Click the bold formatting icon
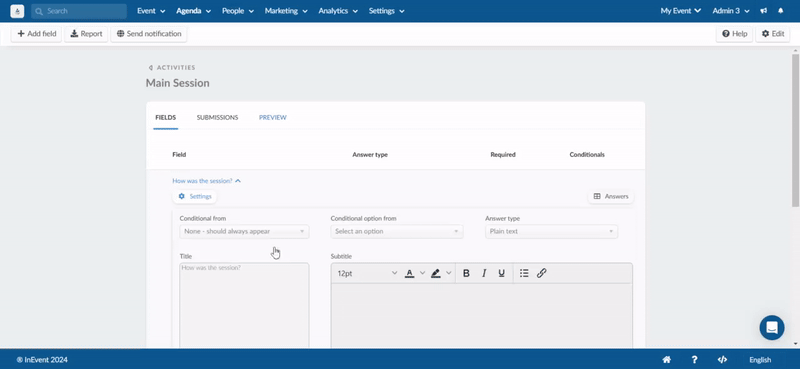Image resolution: width=800 pixels, height=369 pixels. point(466,273)
